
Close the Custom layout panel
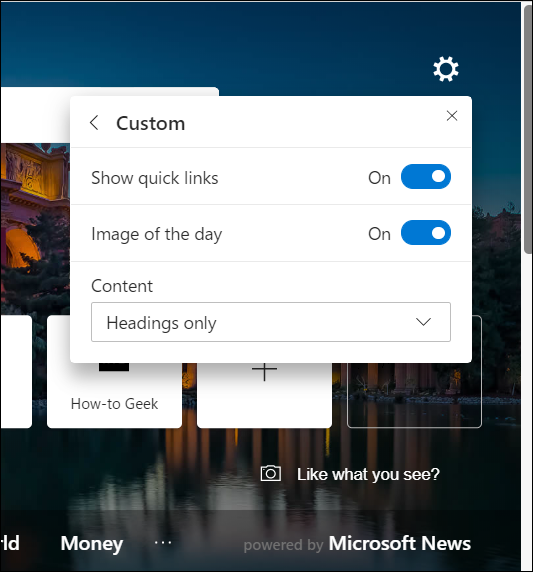click(x=452, y=116)
